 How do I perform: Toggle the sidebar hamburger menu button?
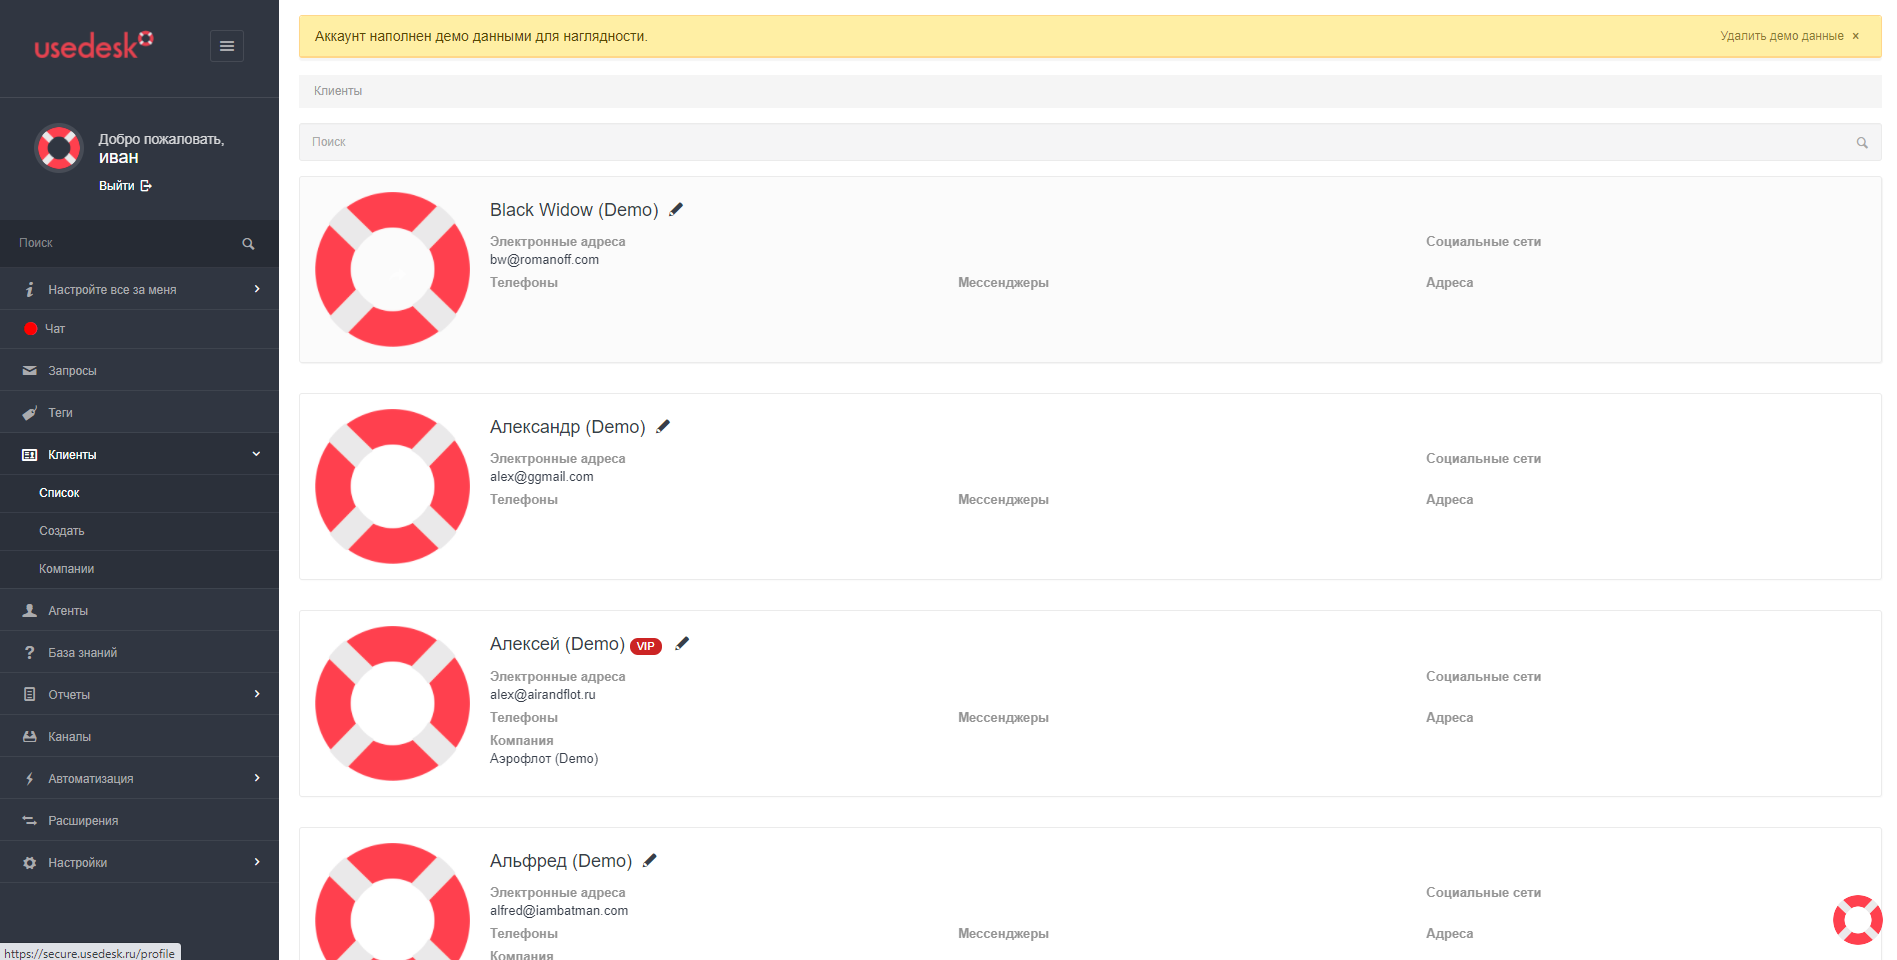[227, 46]
